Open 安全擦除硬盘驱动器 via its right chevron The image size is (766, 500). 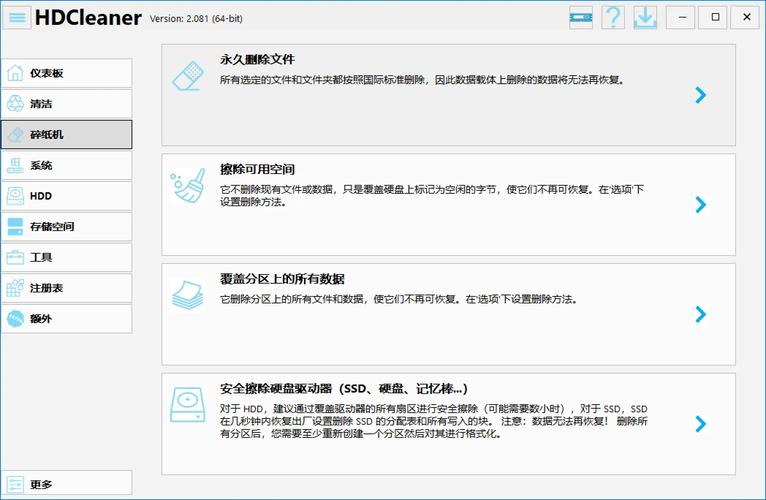(701, 424)
